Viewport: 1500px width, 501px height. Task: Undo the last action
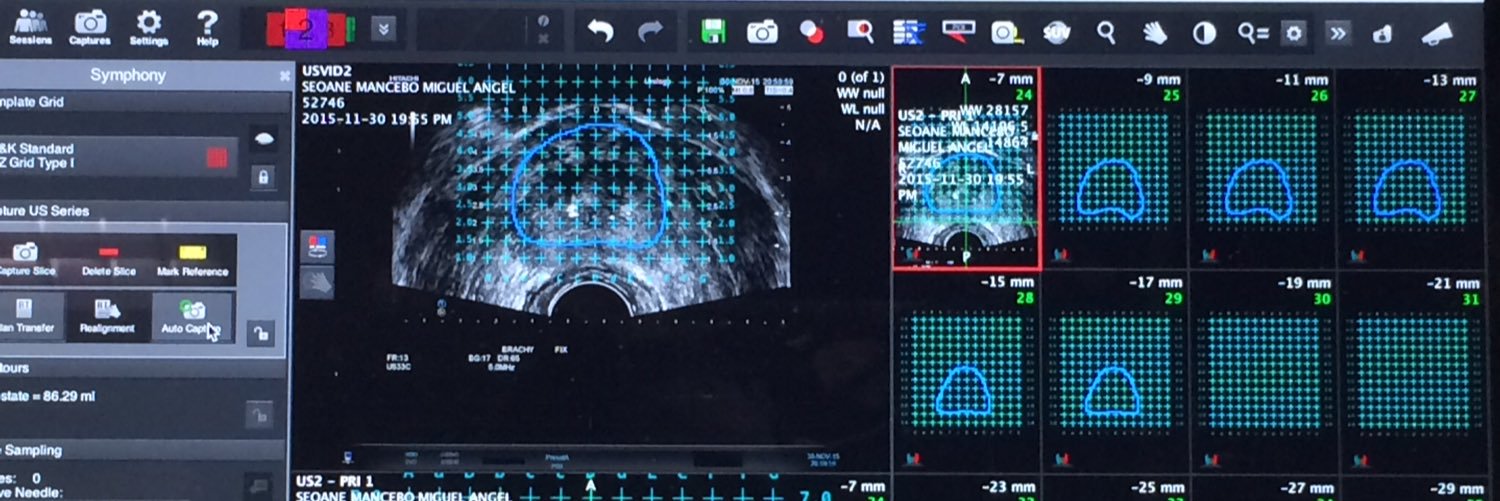[x=600, y=32]
